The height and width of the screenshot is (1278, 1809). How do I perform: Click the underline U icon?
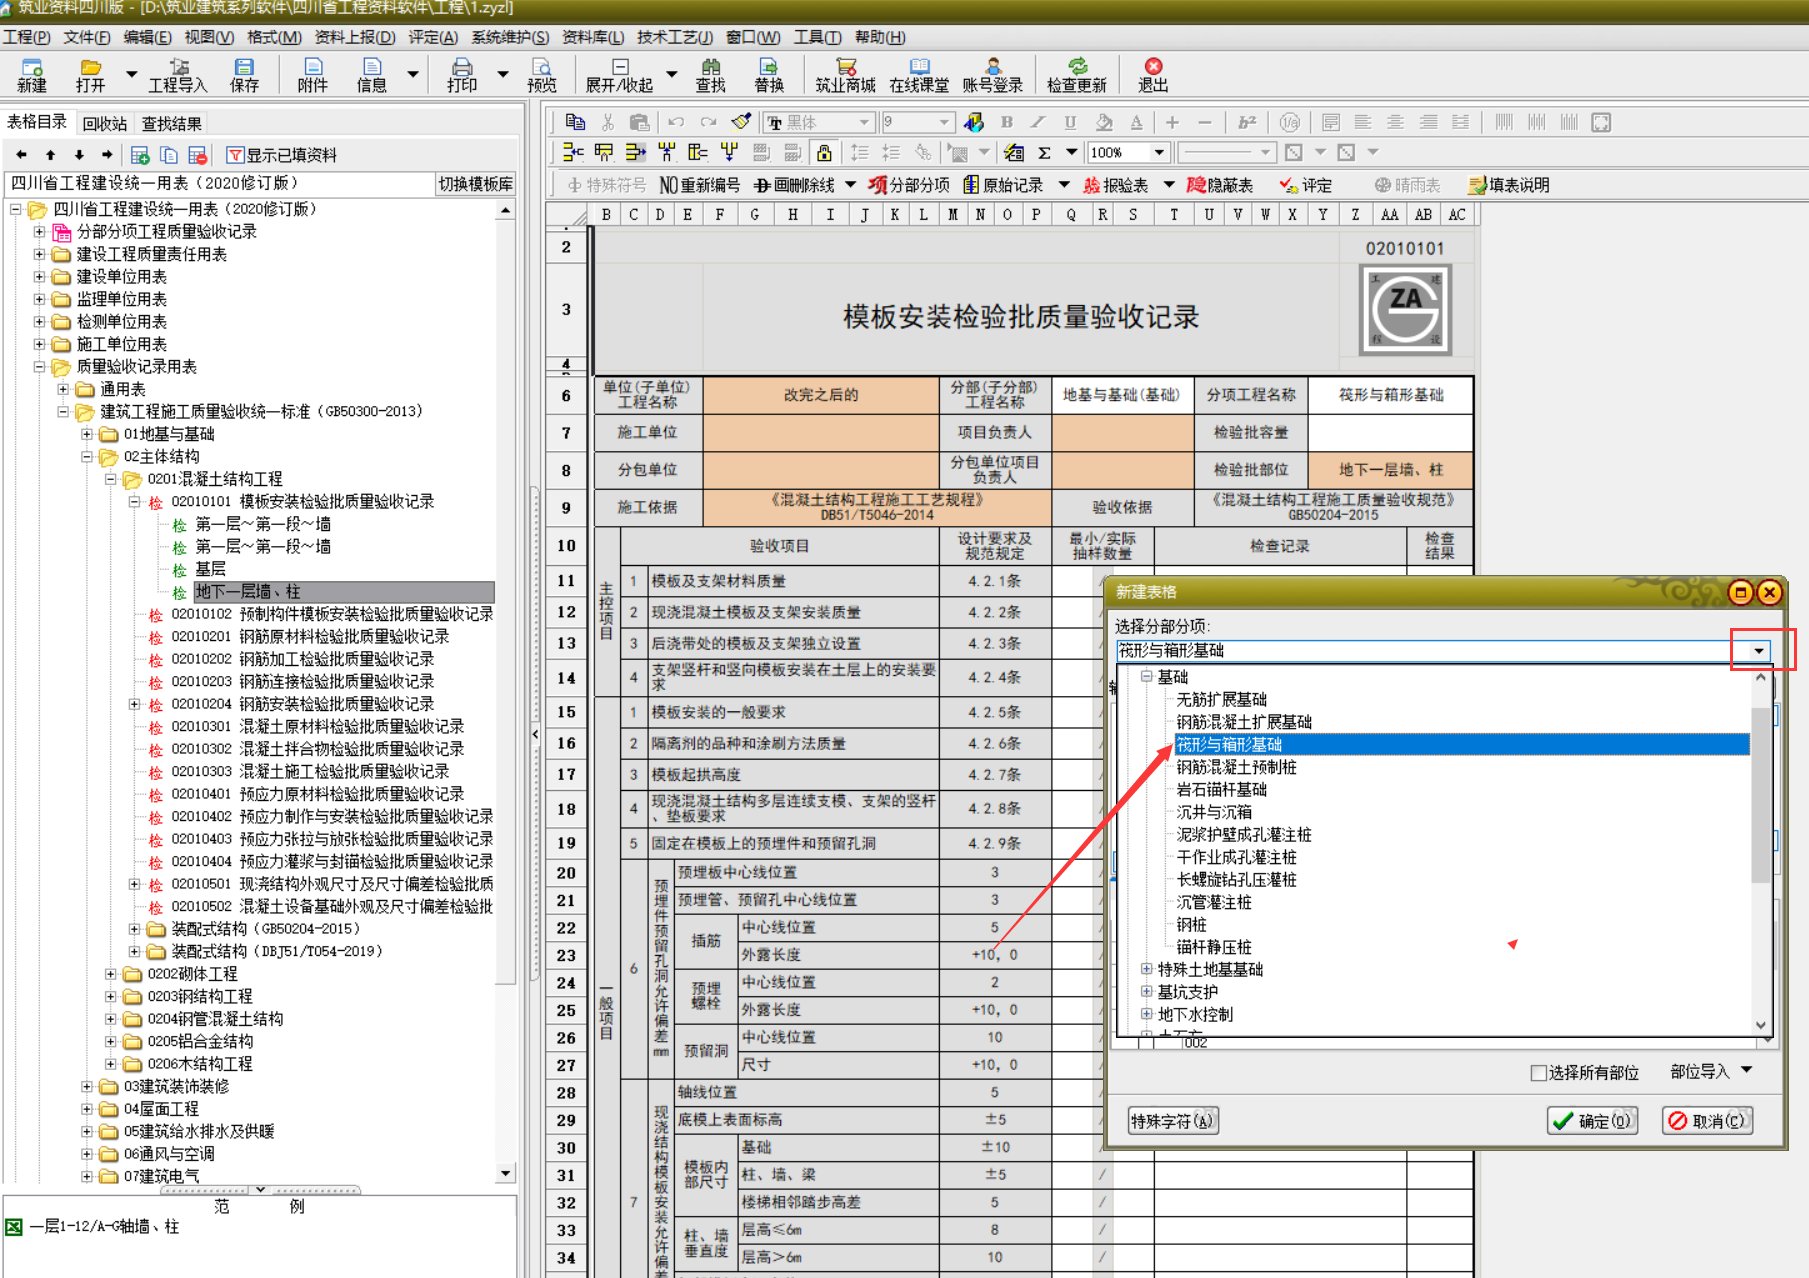click(x=1070, y=122)
